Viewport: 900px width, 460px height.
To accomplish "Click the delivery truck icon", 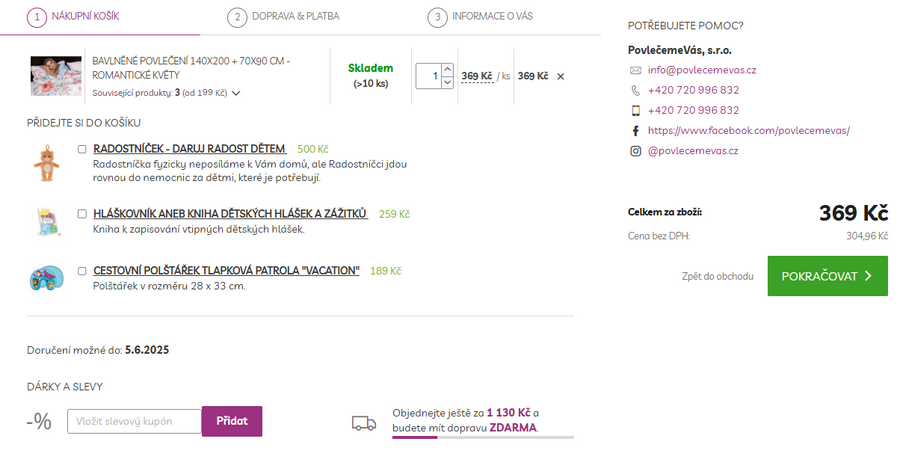I will point(363,422).
